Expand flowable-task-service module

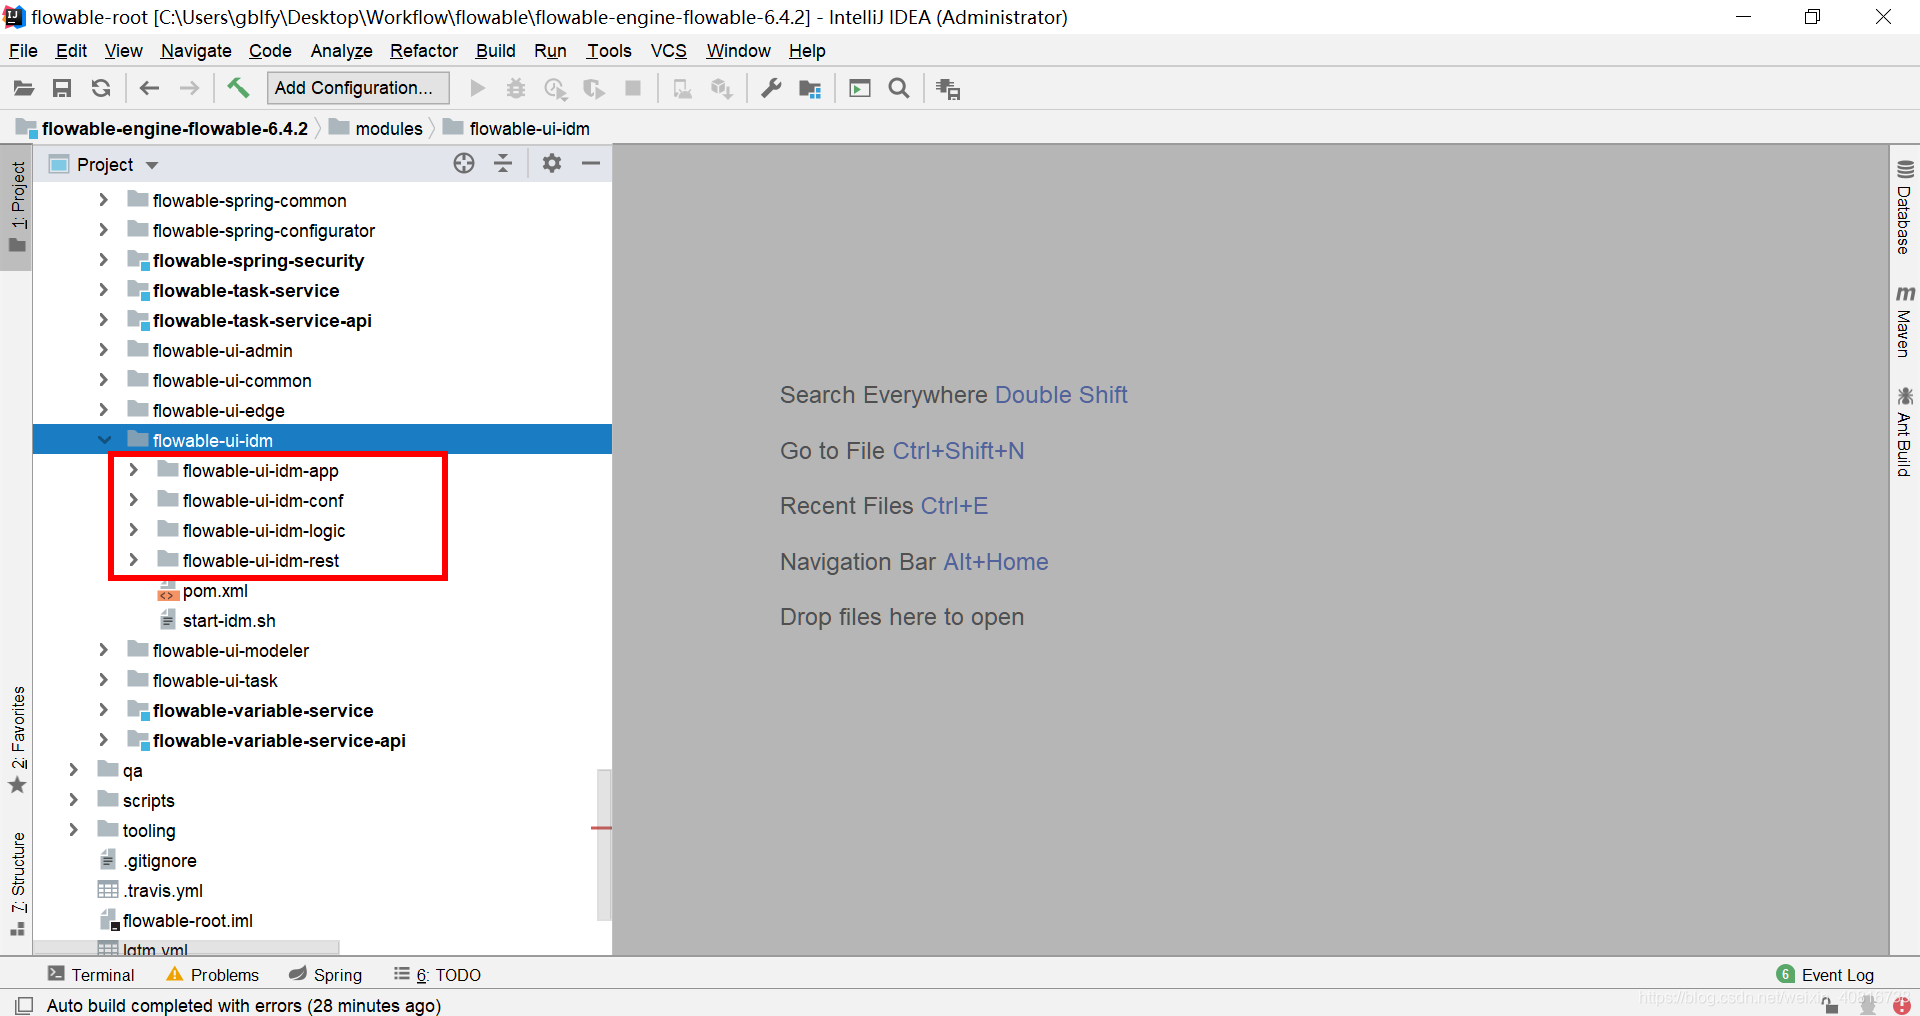tap(103, 290)
